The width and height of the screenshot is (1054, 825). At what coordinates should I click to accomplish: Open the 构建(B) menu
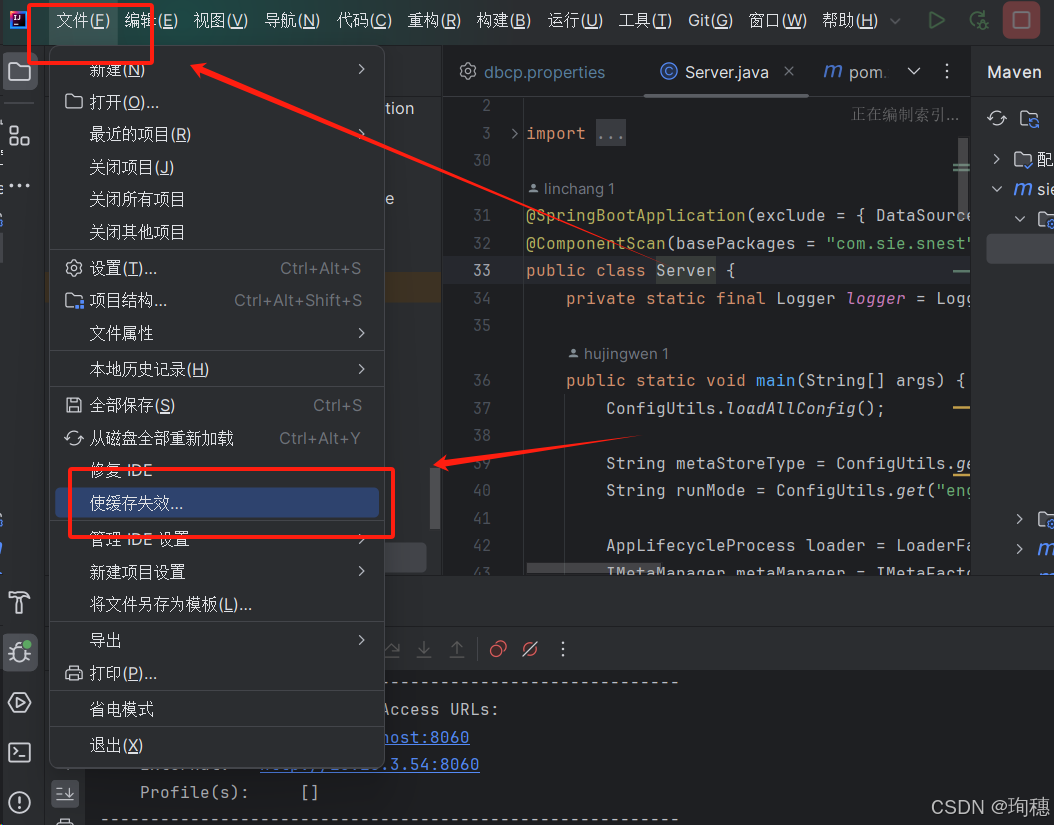503,20
